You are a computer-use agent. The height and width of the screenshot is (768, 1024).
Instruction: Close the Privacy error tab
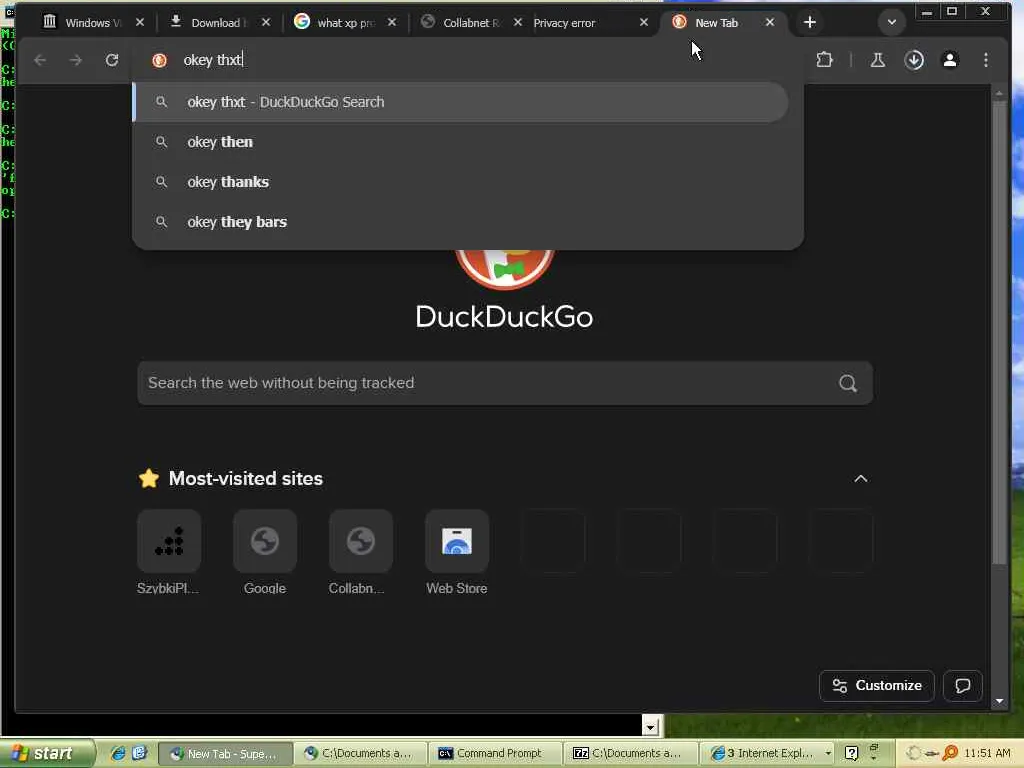(644, 22)
